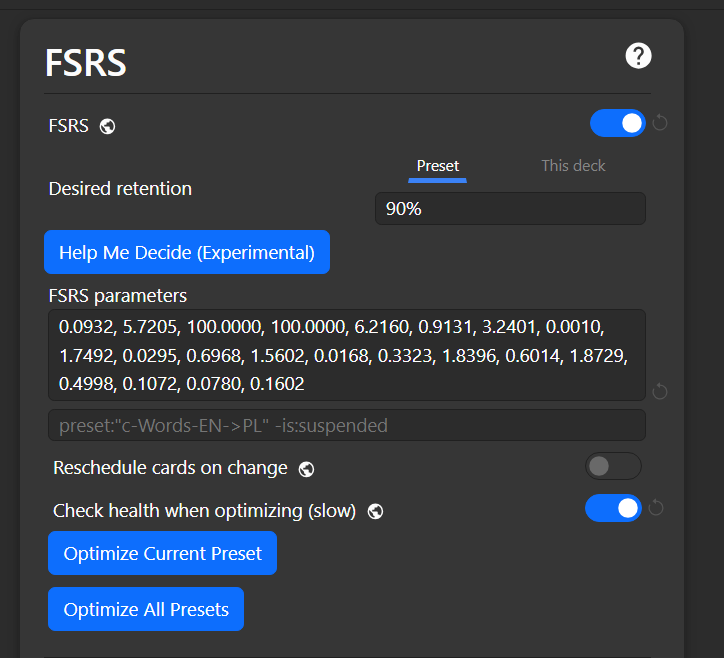The height and width of the screenshot is (658, 724).
Task: Click the revert arrow beside FSRS parameters box
Action: tap(660, 391)
